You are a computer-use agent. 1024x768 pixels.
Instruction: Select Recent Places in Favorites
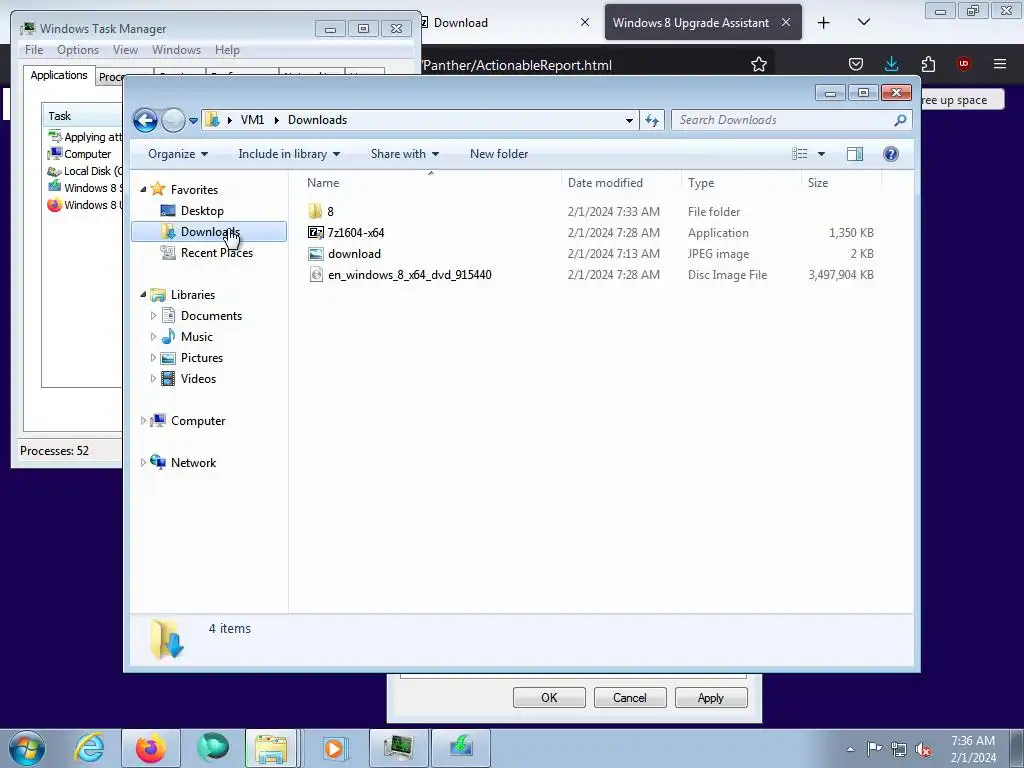click(x=216, y=253)
